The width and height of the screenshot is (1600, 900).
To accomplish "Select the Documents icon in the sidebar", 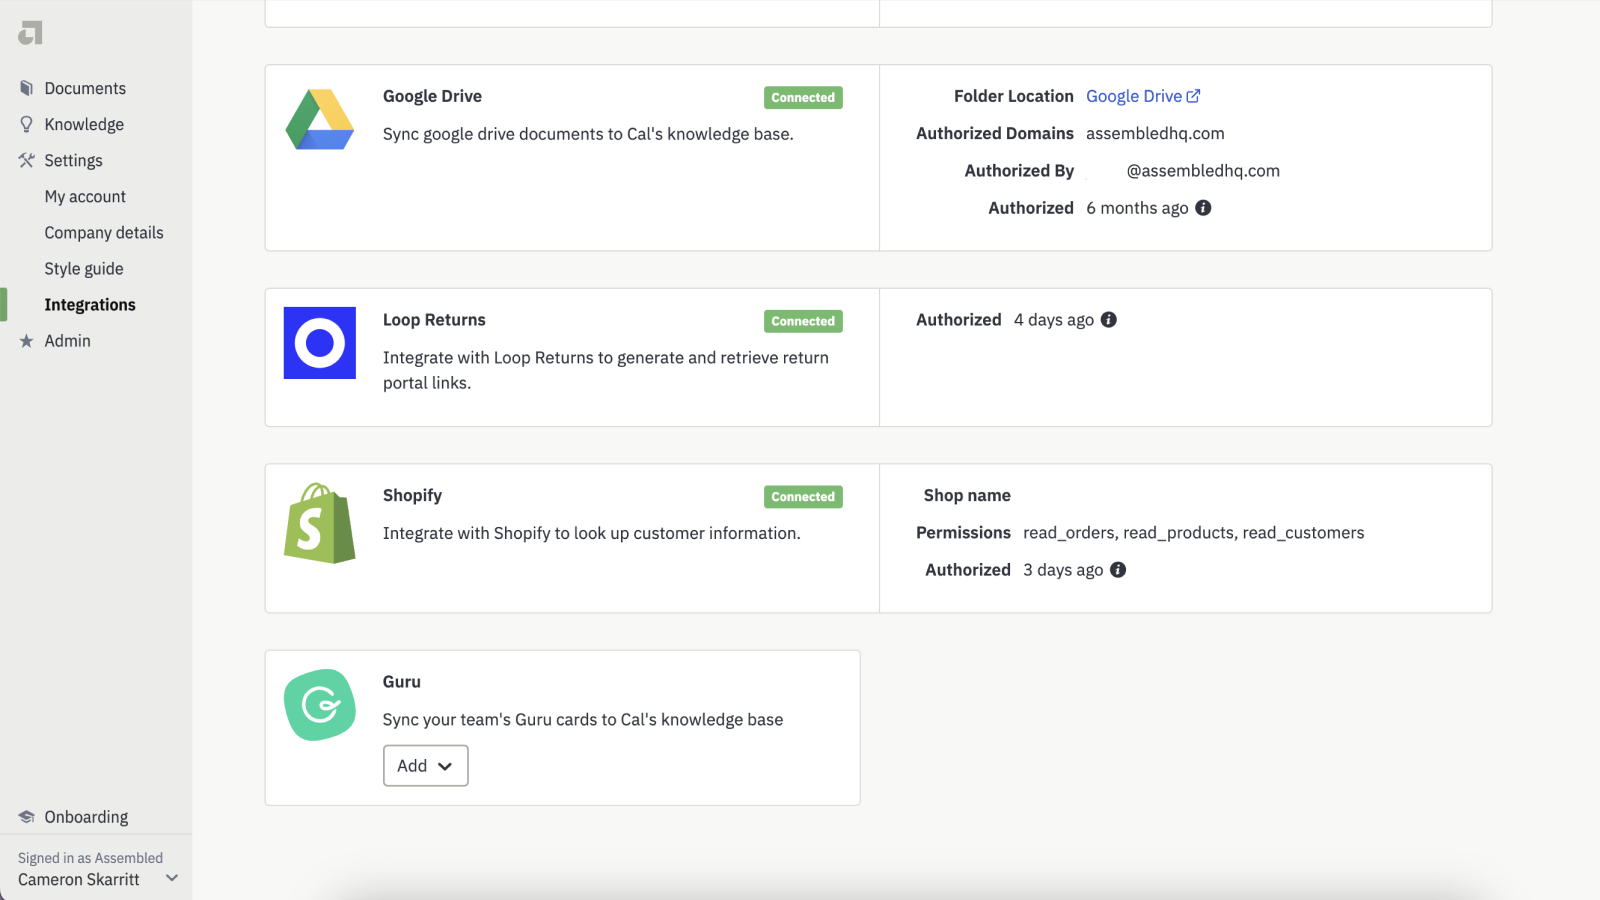I will [x=27, y=88].
